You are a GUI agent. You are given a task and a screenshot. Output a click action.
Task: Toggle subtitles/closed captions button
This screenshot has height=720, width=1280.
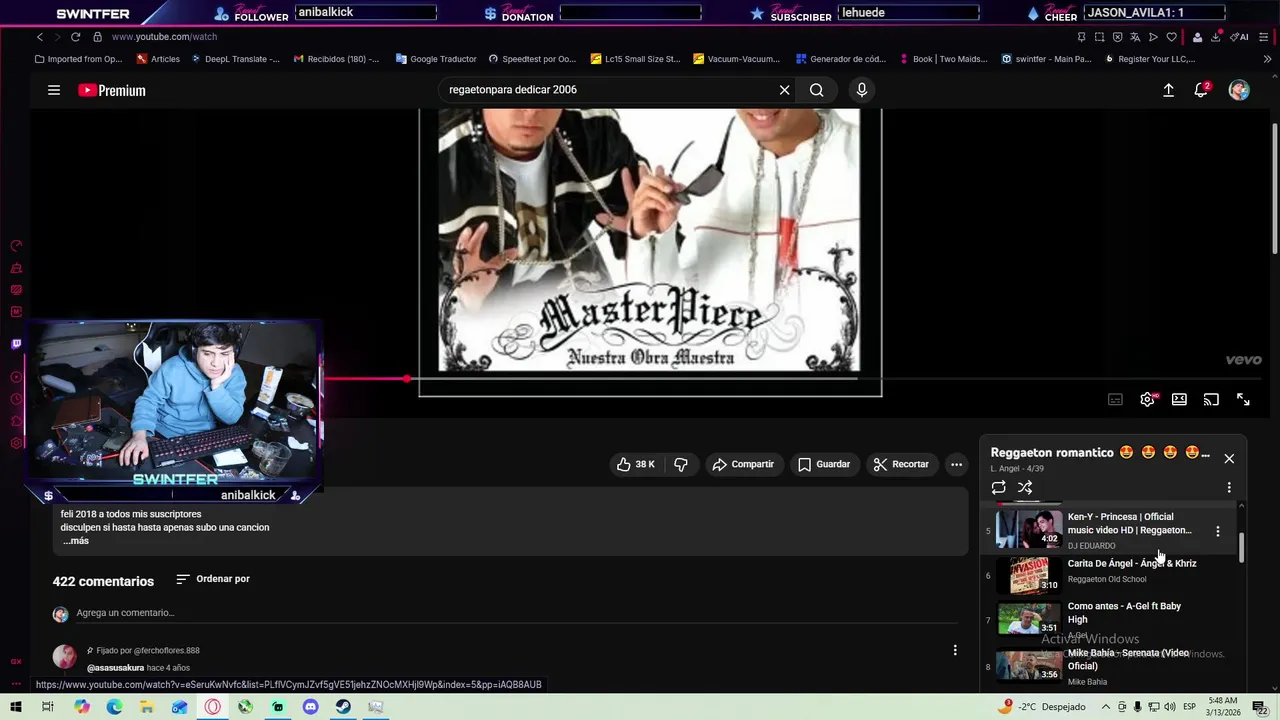point(1115,399)
